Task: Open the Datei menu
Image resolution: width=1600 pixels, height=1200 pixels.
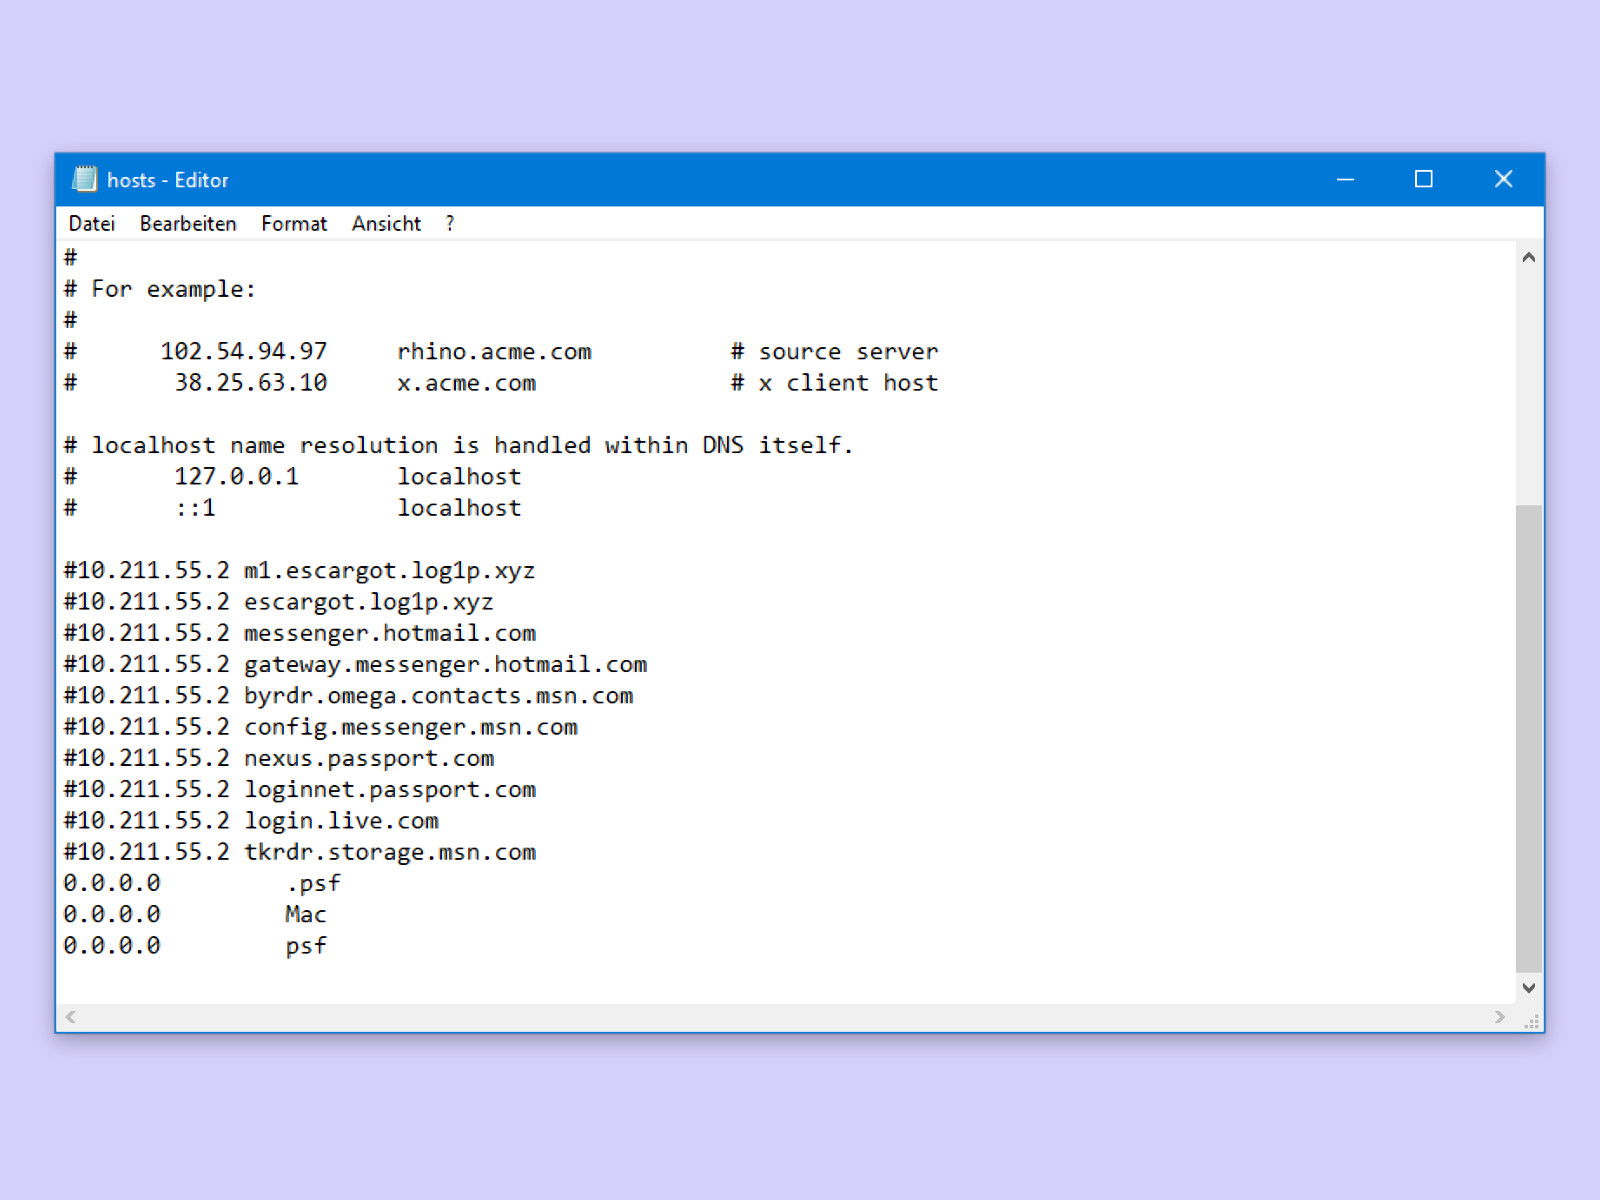Action: tap(92, 224)
